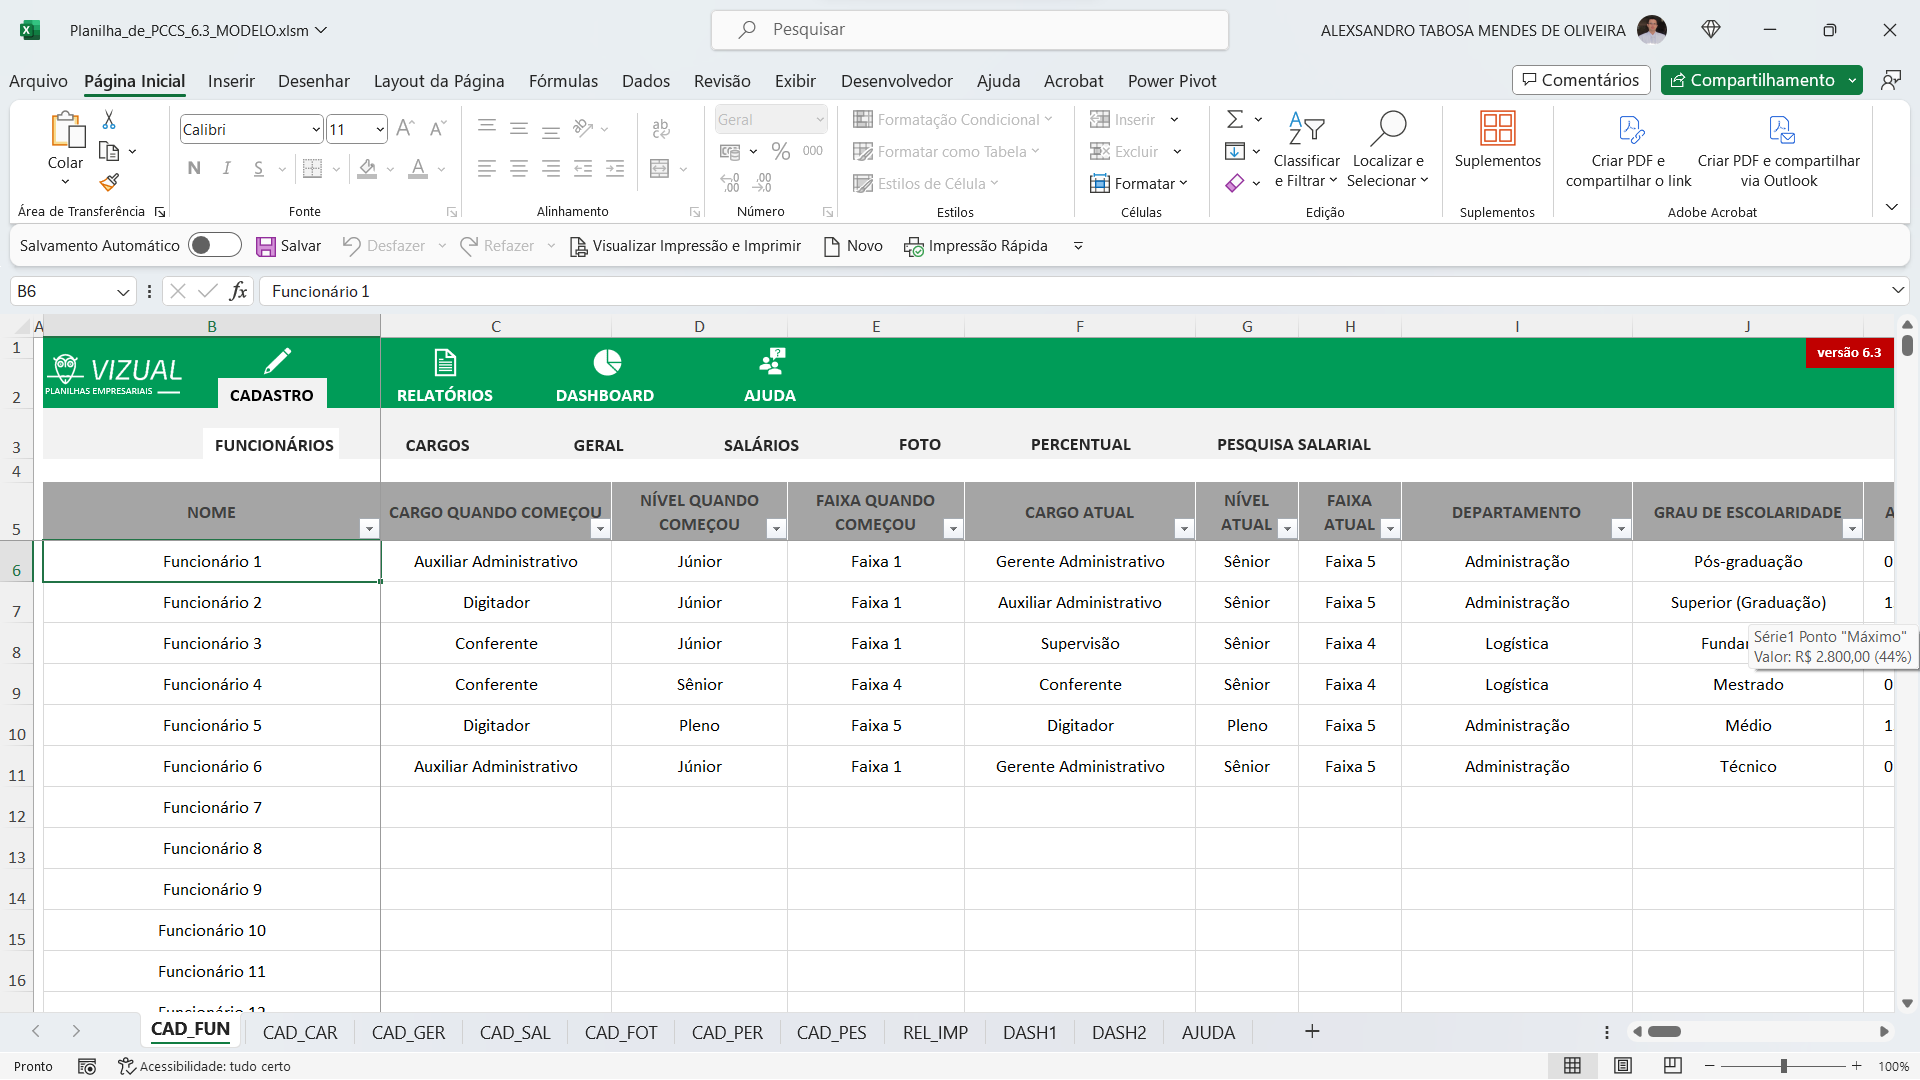
Task: Click the Suplementos add-ins icon
Action: point(1497,129)
